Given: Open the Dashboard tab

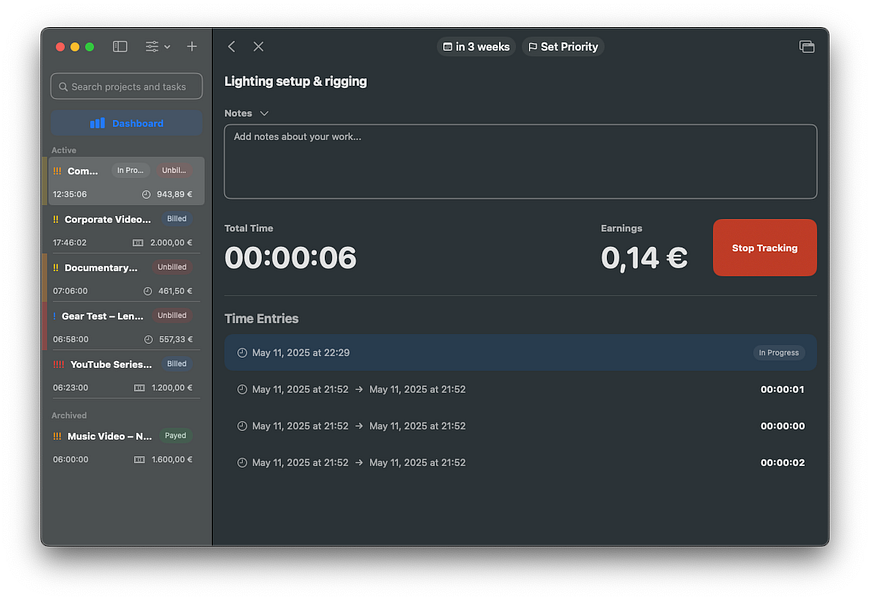Looking at the screenshot, I should pyautogui.click(x=127, y=123).
